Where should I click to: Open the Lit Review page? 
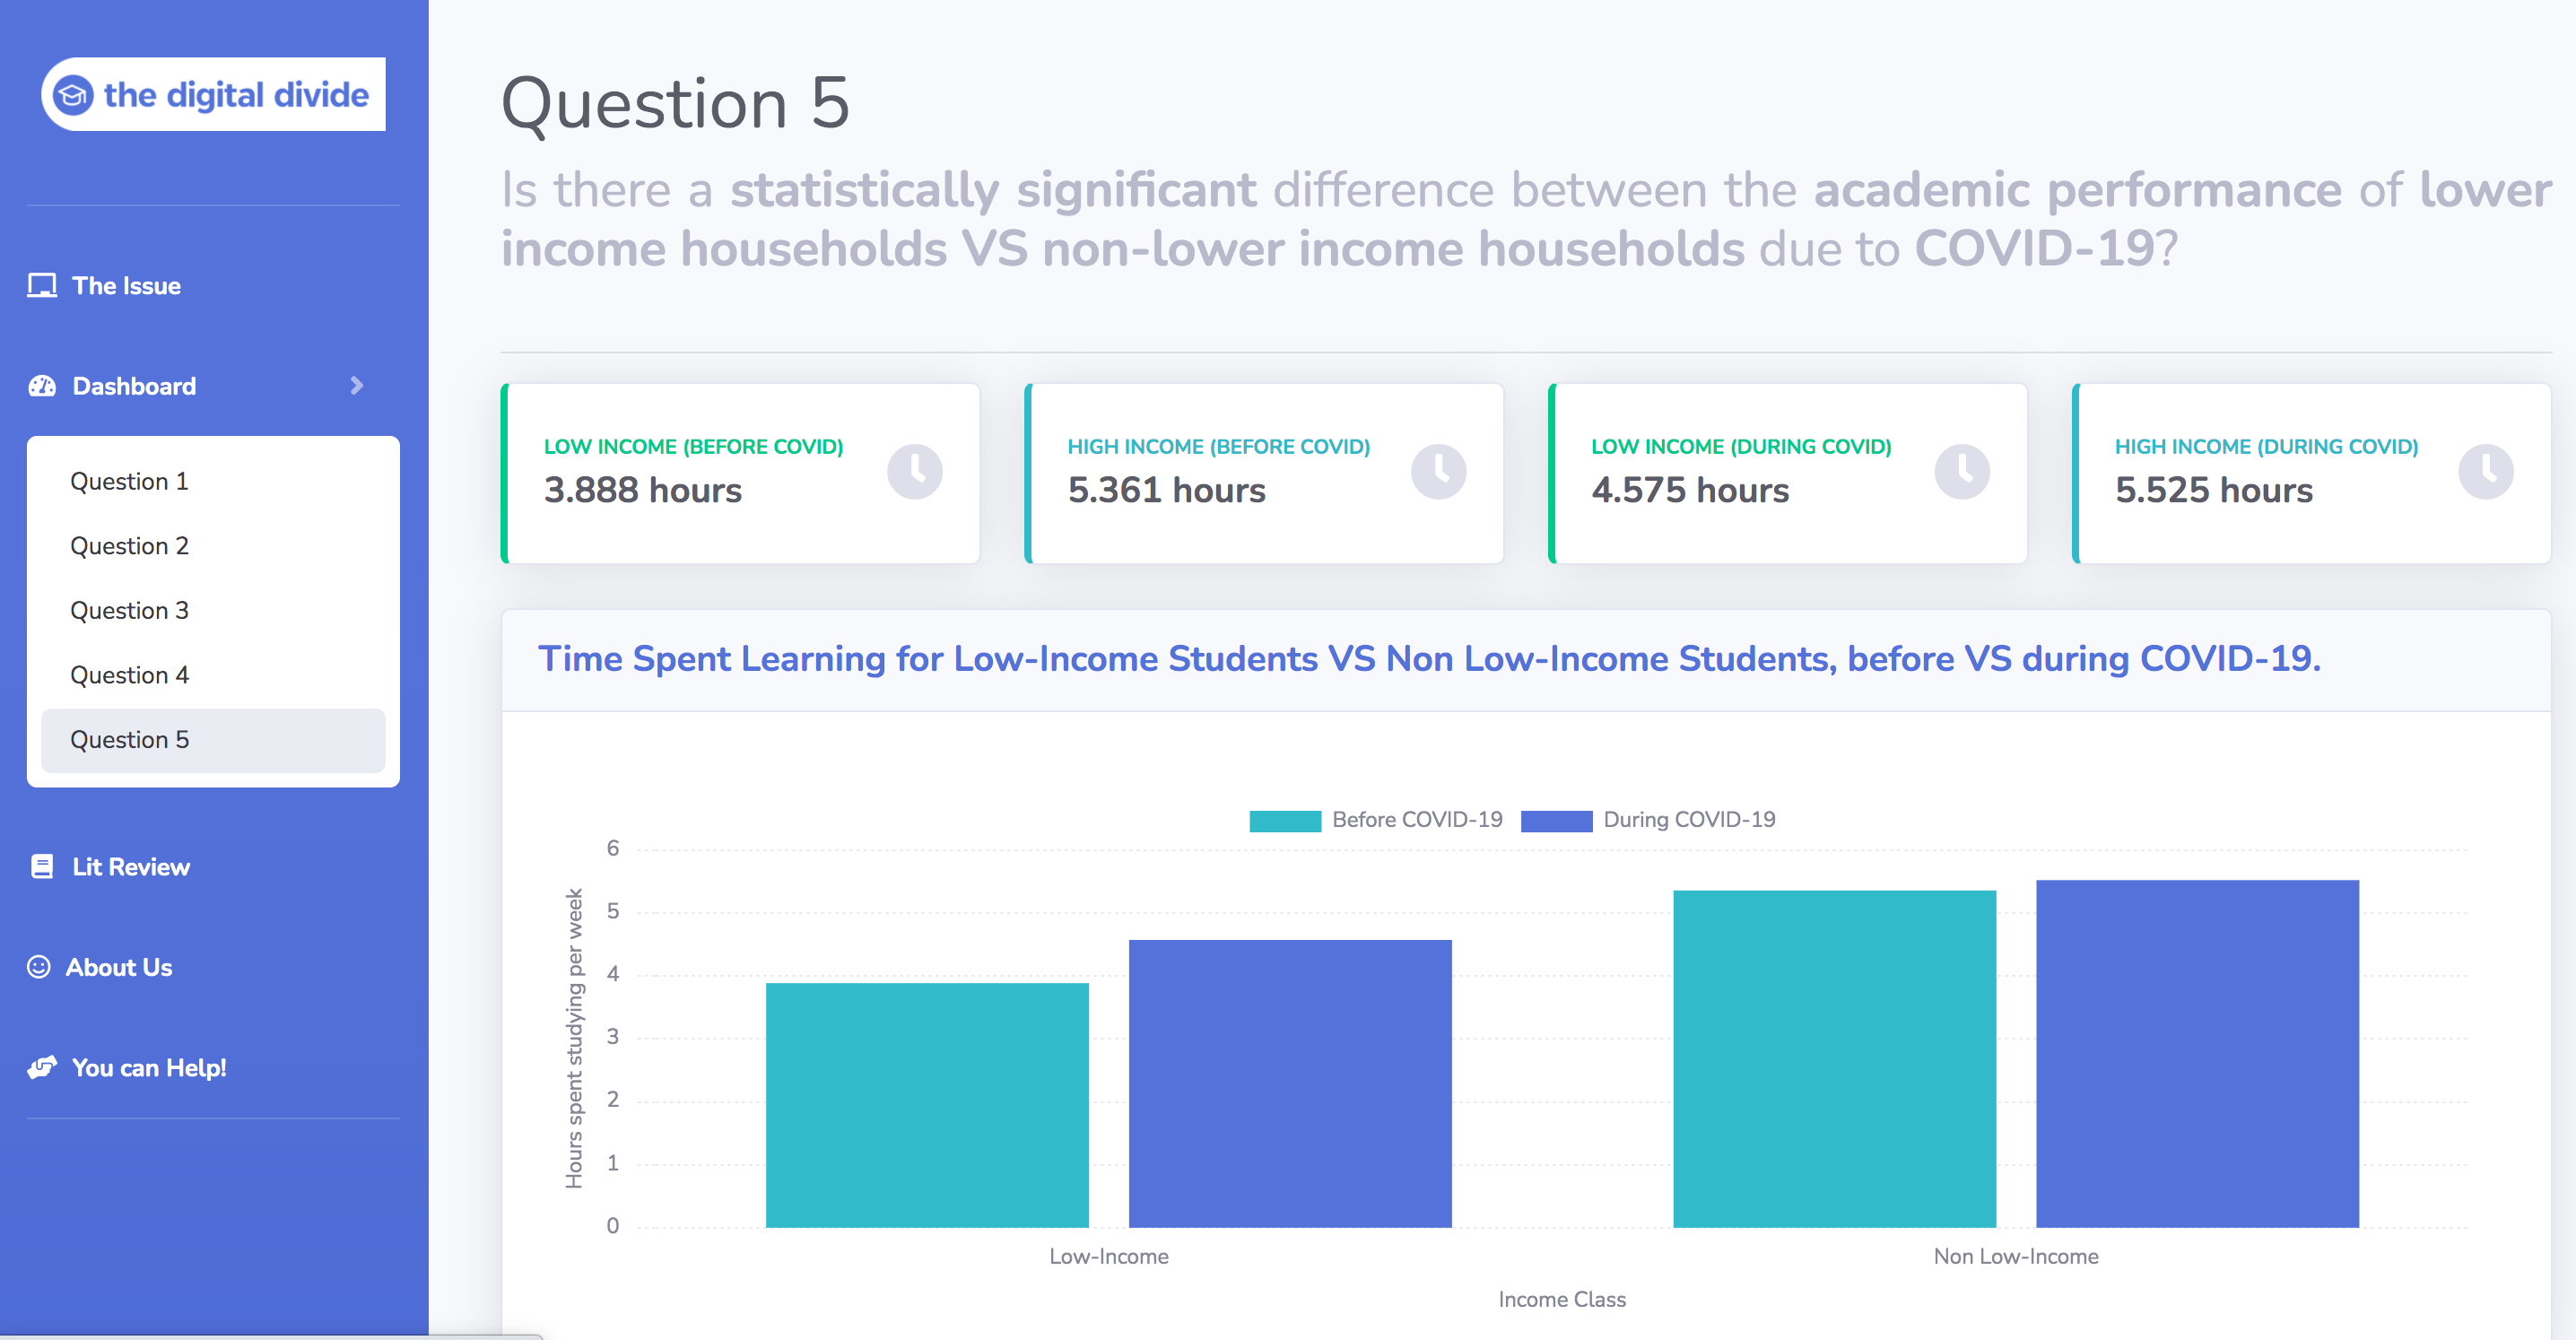click(130, 867)
